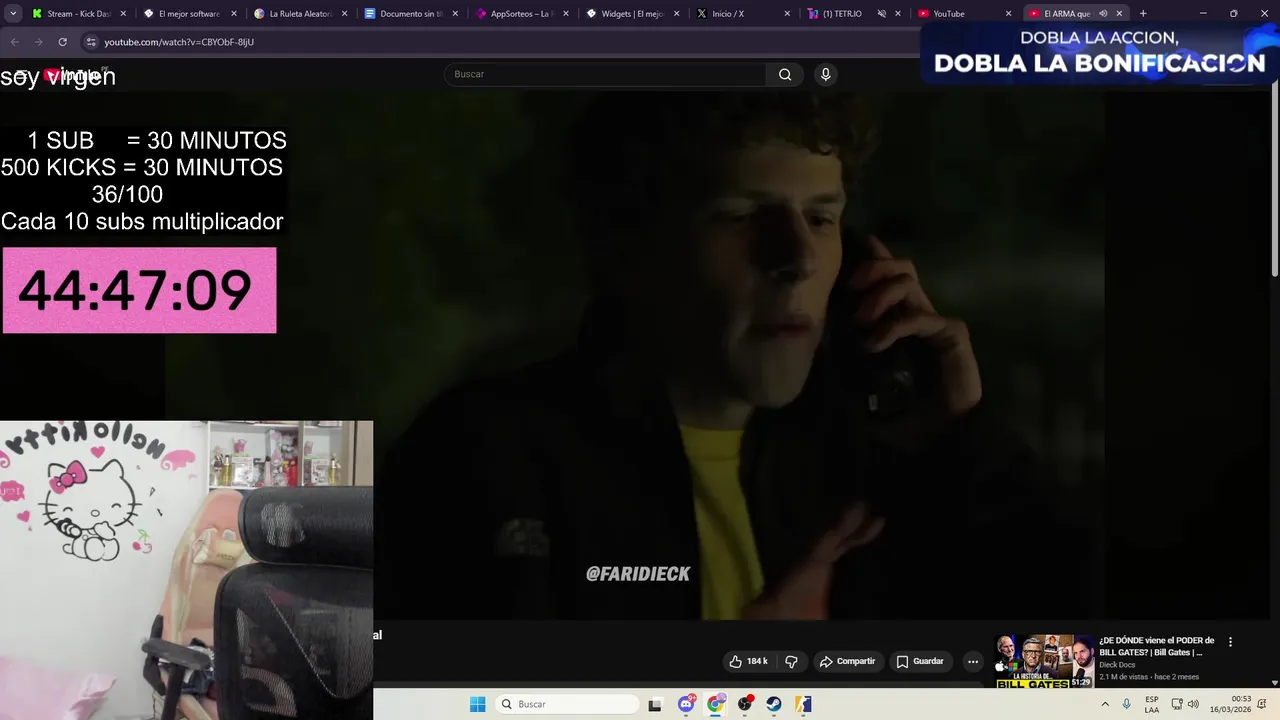
Task: Open the yellow taskbar app icon
Action: click(803, 704)
